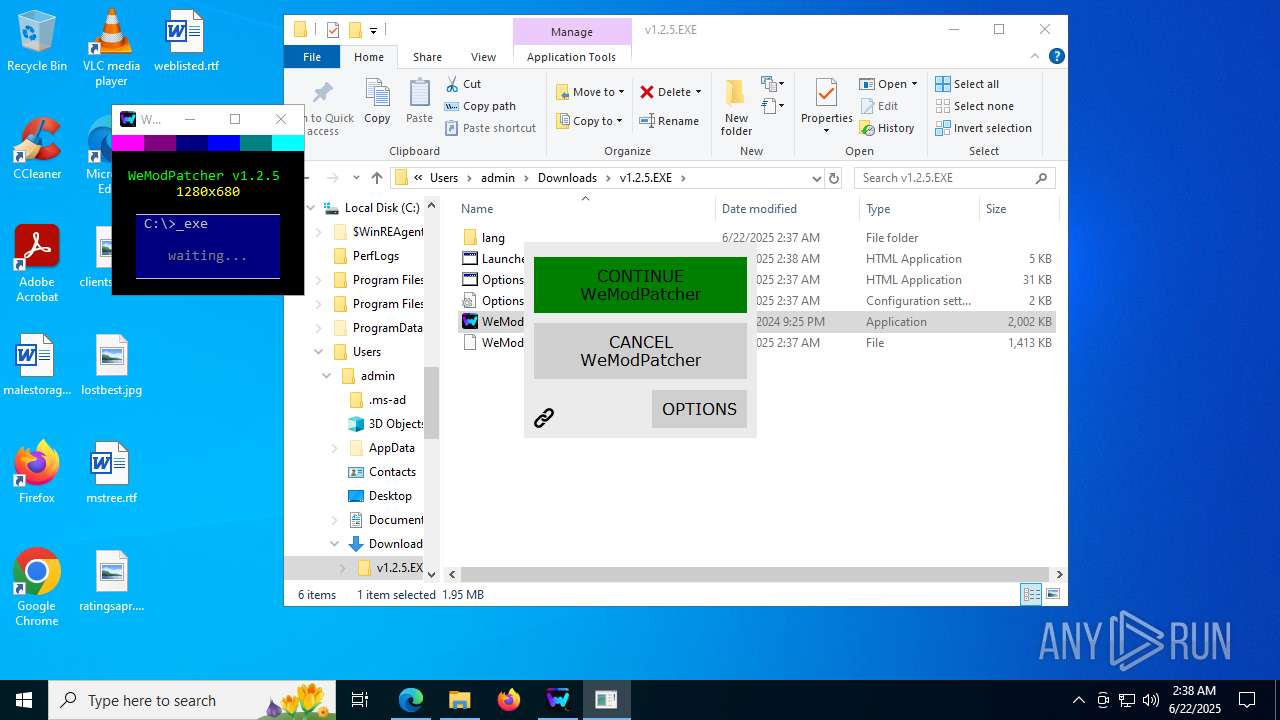Open VLC media player desktop icon

coord(111,48)
